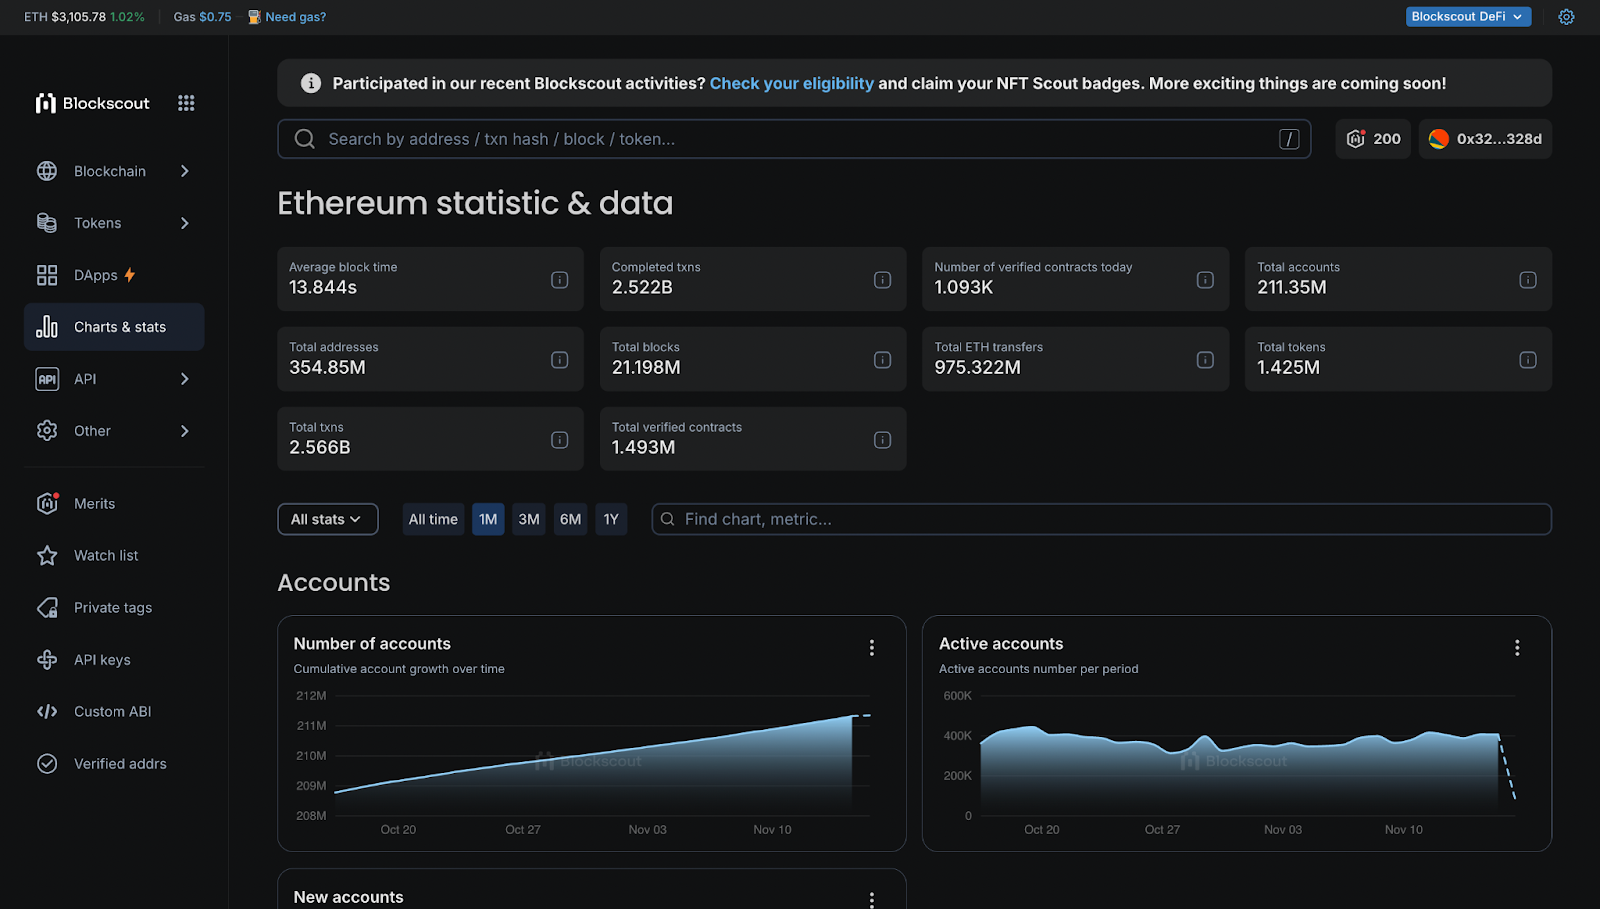Image resolution: width=1600 pixels, height=909 pixels.
Task: Open DApps in the sidebar
Action: click(114, 275)
